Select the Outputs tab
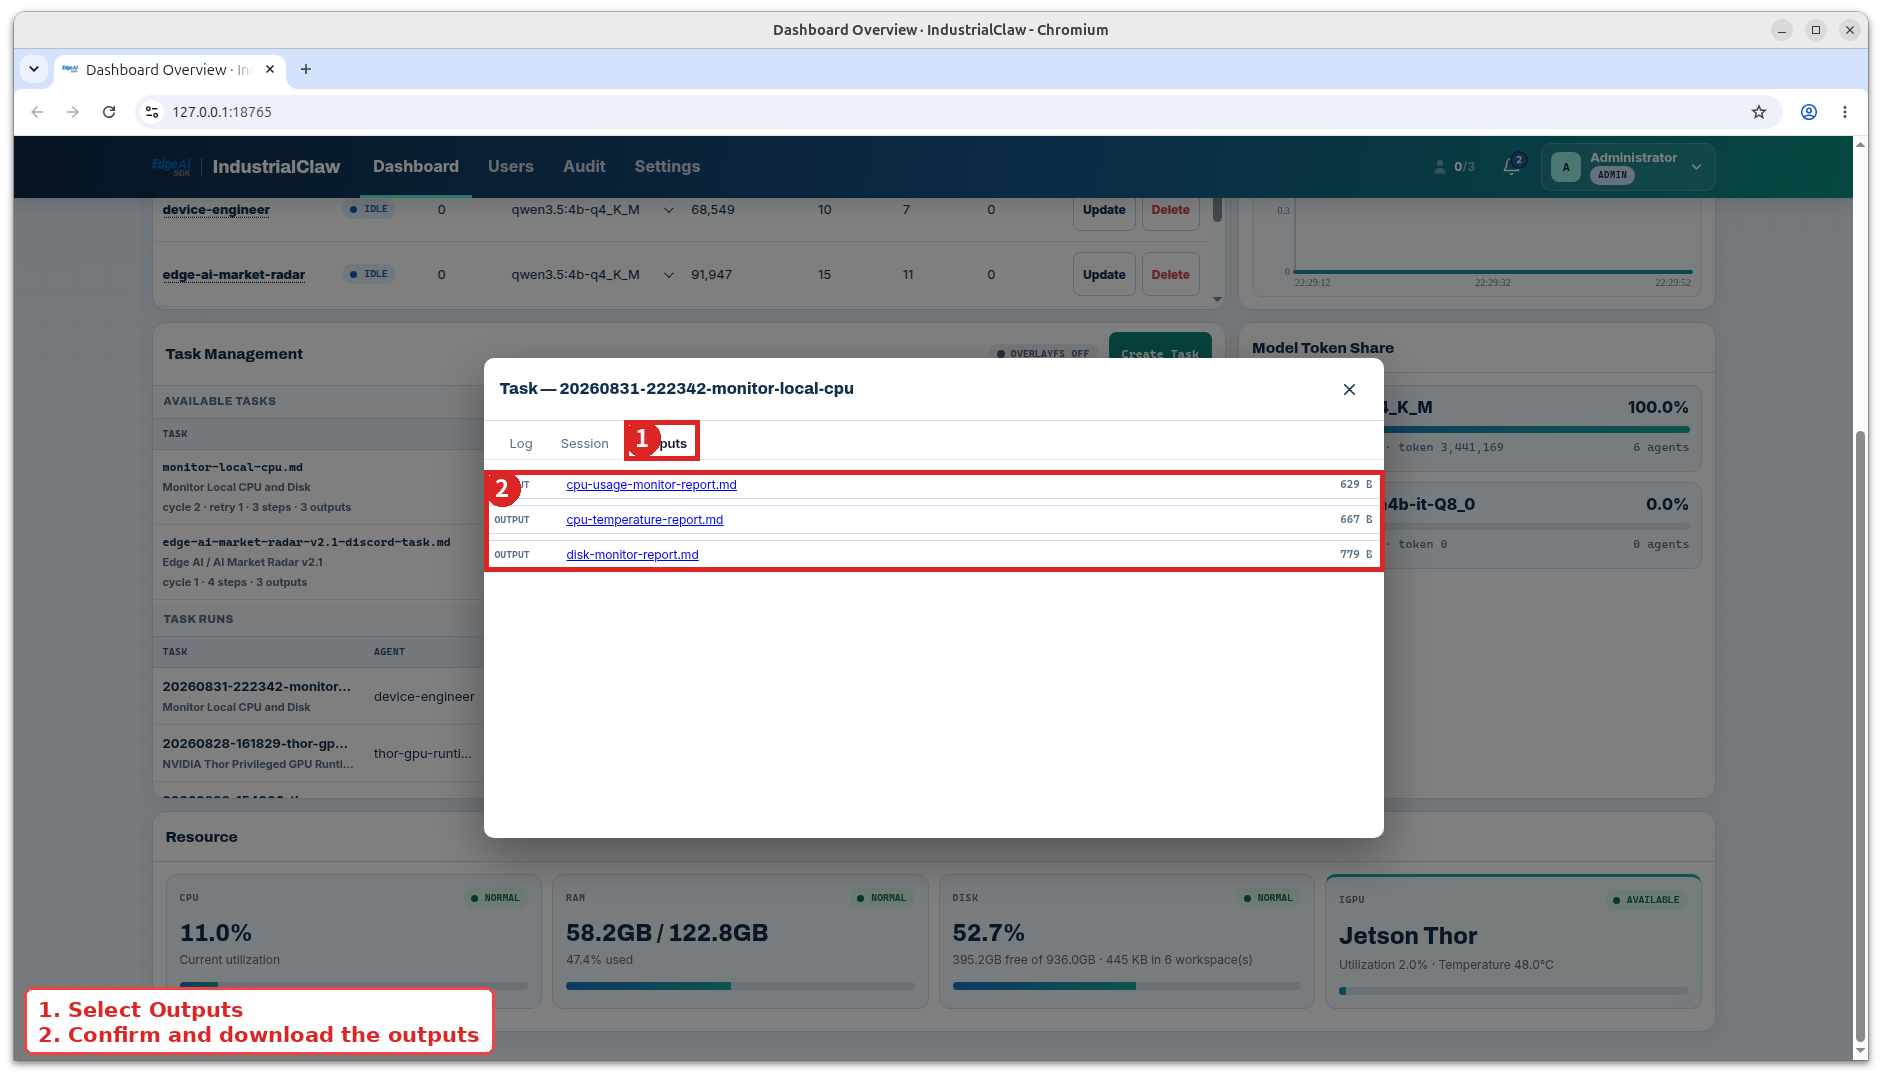 pos(661,442)
